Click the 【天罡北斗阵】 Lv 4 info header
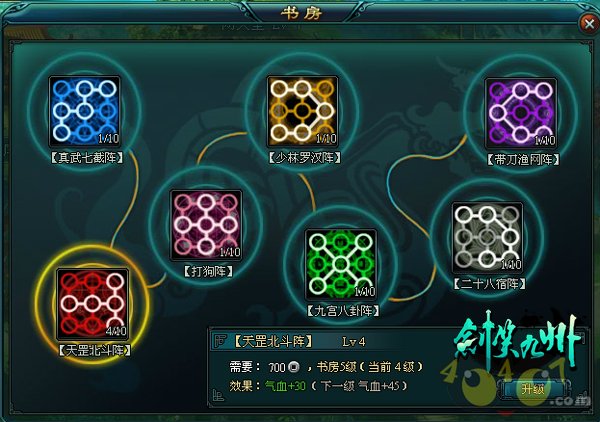This screenshot has width=600, height=422. pos(300,341)
